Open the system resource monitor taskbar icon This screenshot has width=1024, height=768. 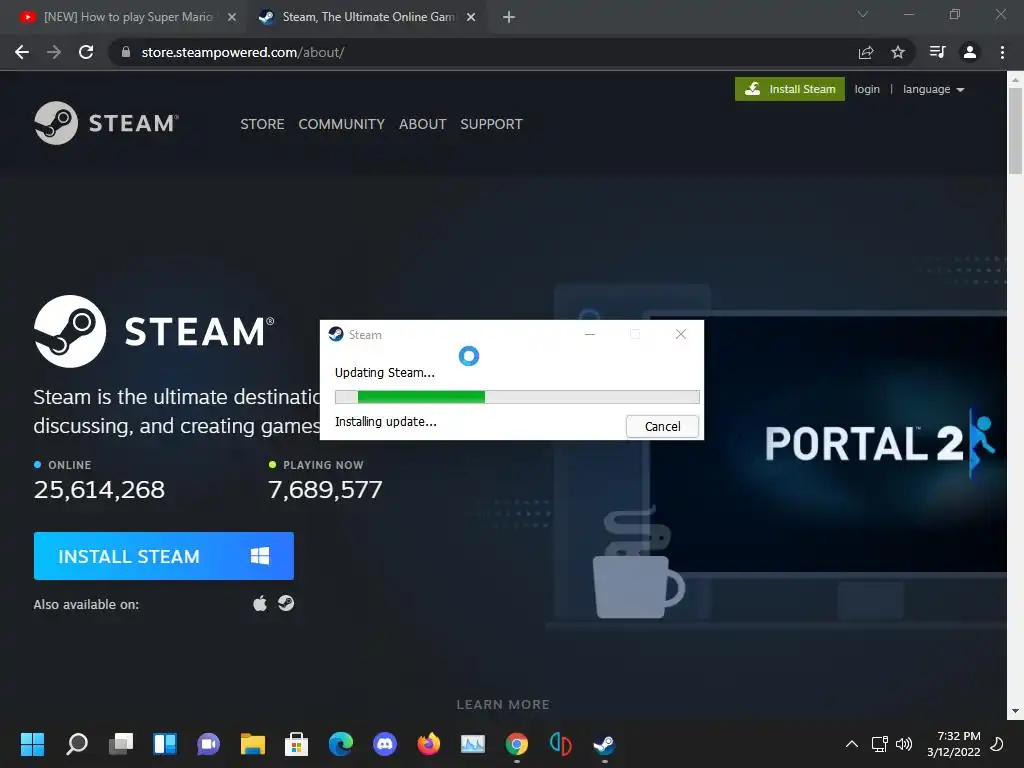[473, 744]
